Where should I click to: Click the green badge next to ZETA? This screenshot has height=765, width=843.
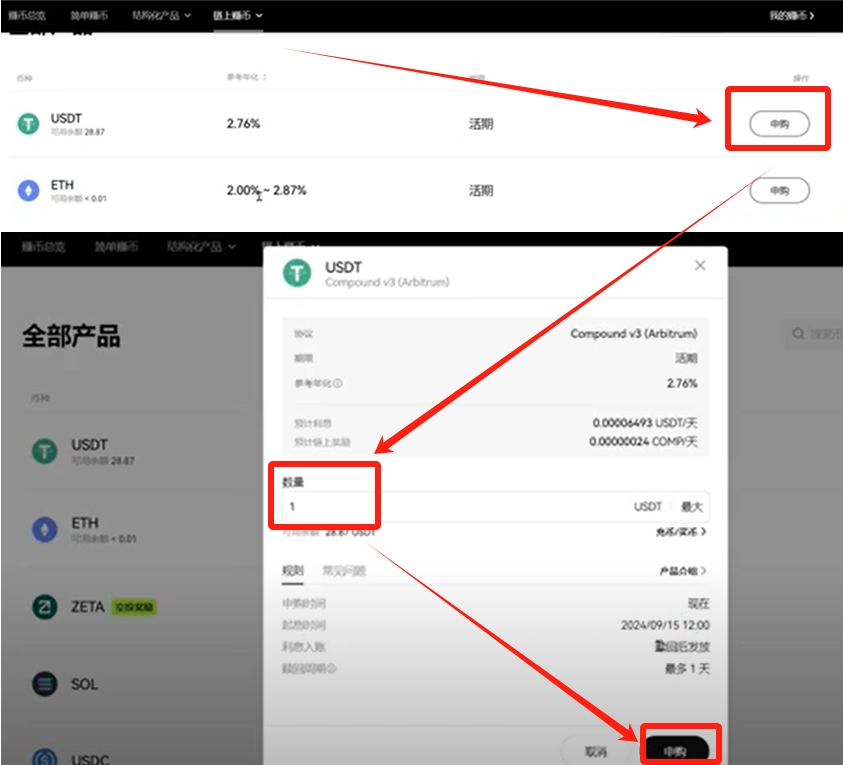[134, 607]
